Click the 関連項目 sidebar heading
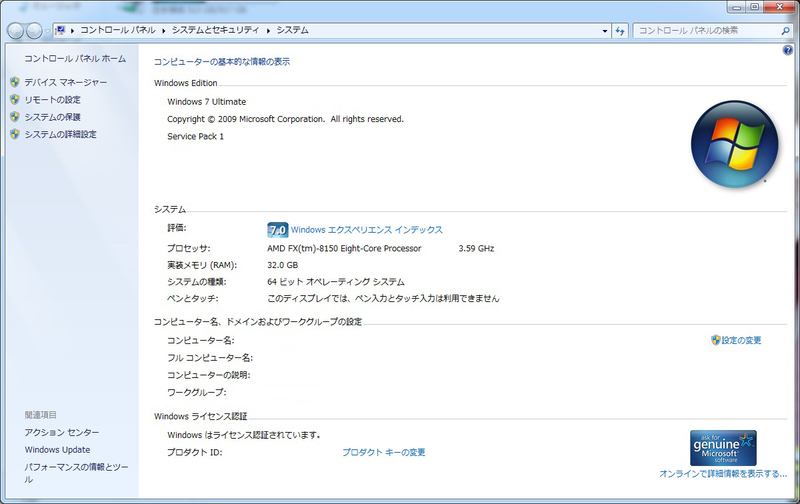Viewport: 800px width, 504px height. click(x=40, y=415)
